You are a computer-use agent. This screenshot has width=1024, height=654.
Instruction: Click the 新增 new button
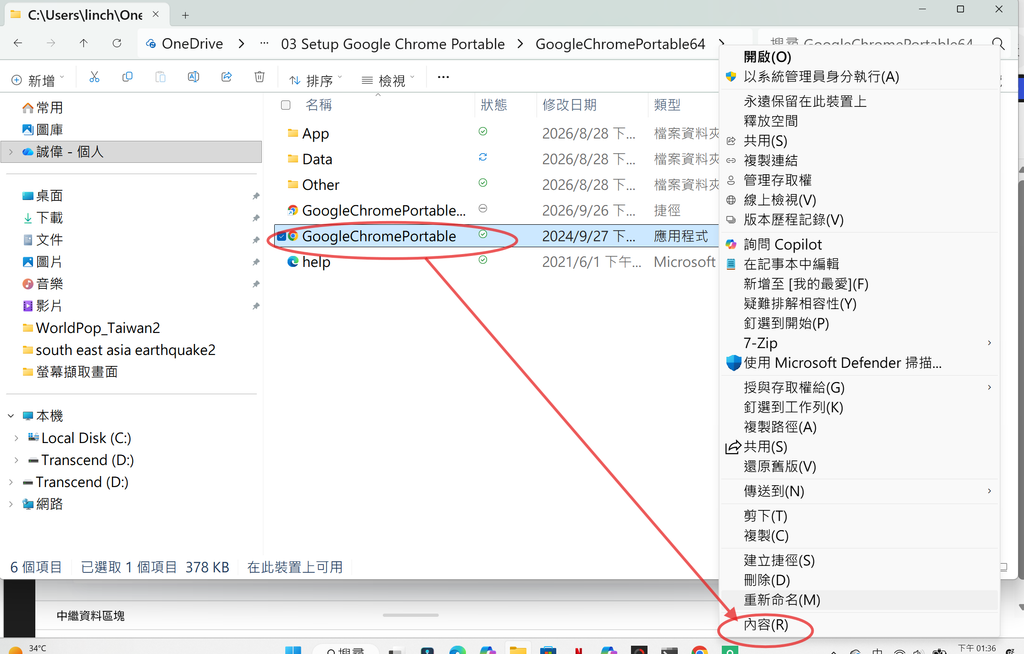[38, 80]
